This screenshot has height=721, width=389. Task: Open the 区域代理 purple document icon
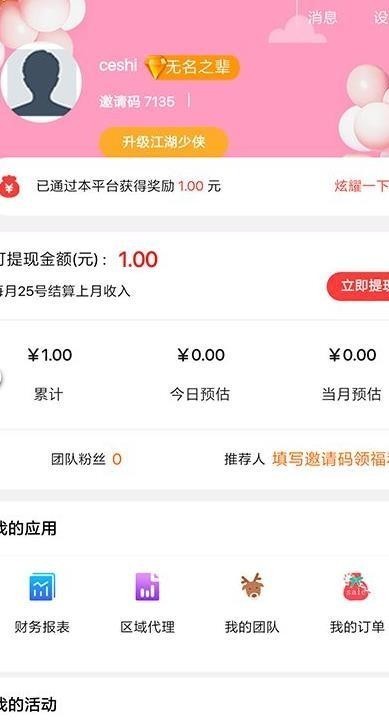147,587
